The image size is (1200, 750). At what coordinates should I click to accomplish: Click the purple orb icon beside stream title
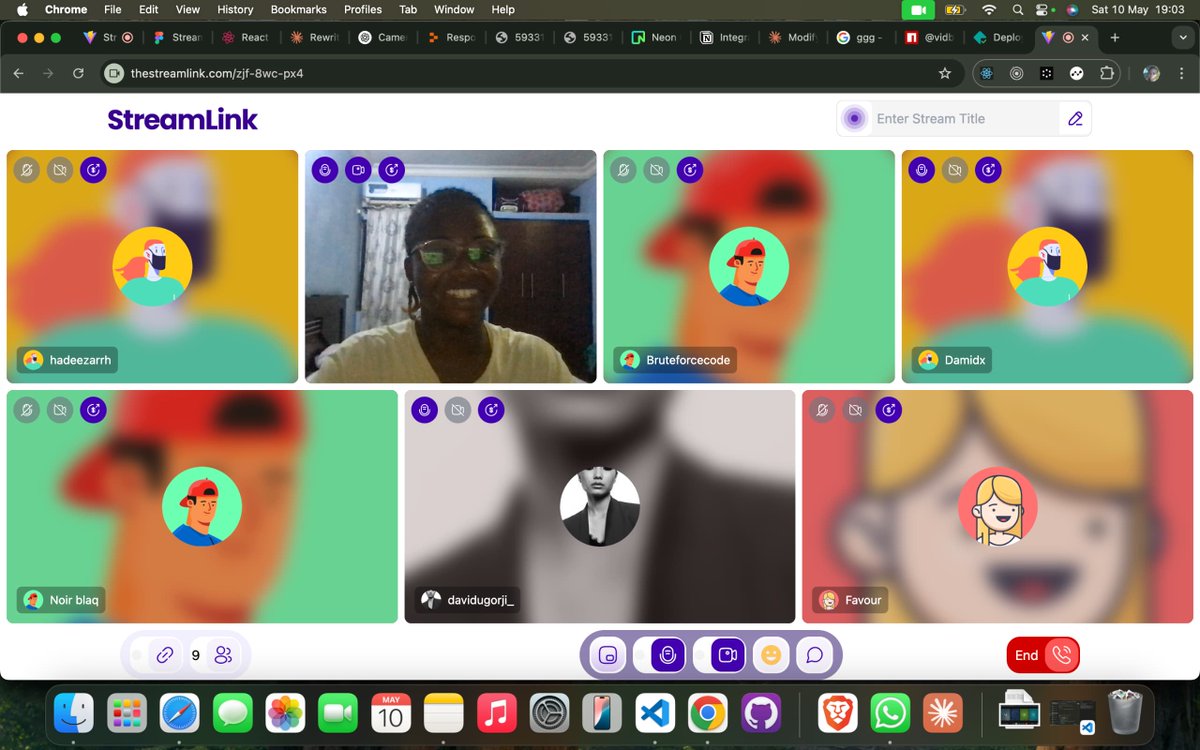(x=854, y=118)
